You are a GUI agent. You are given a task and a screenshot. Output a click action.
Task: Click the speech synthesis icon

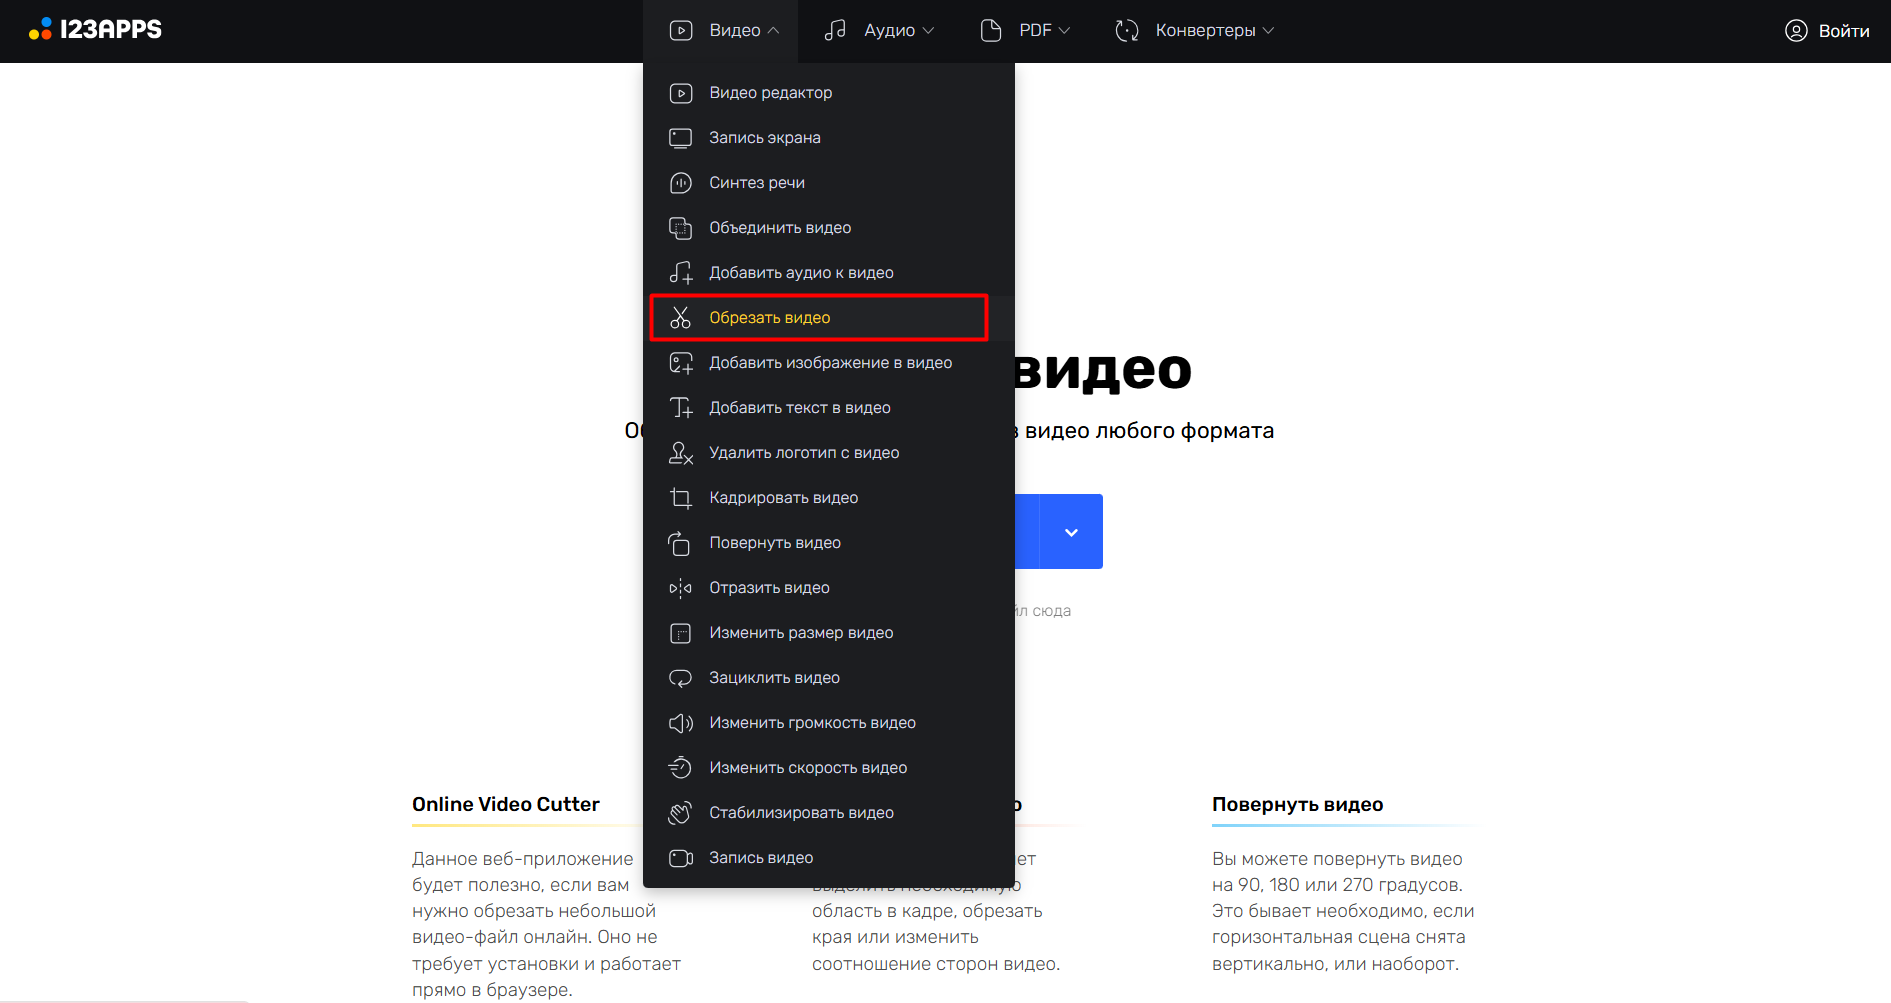tap(680, 183)
